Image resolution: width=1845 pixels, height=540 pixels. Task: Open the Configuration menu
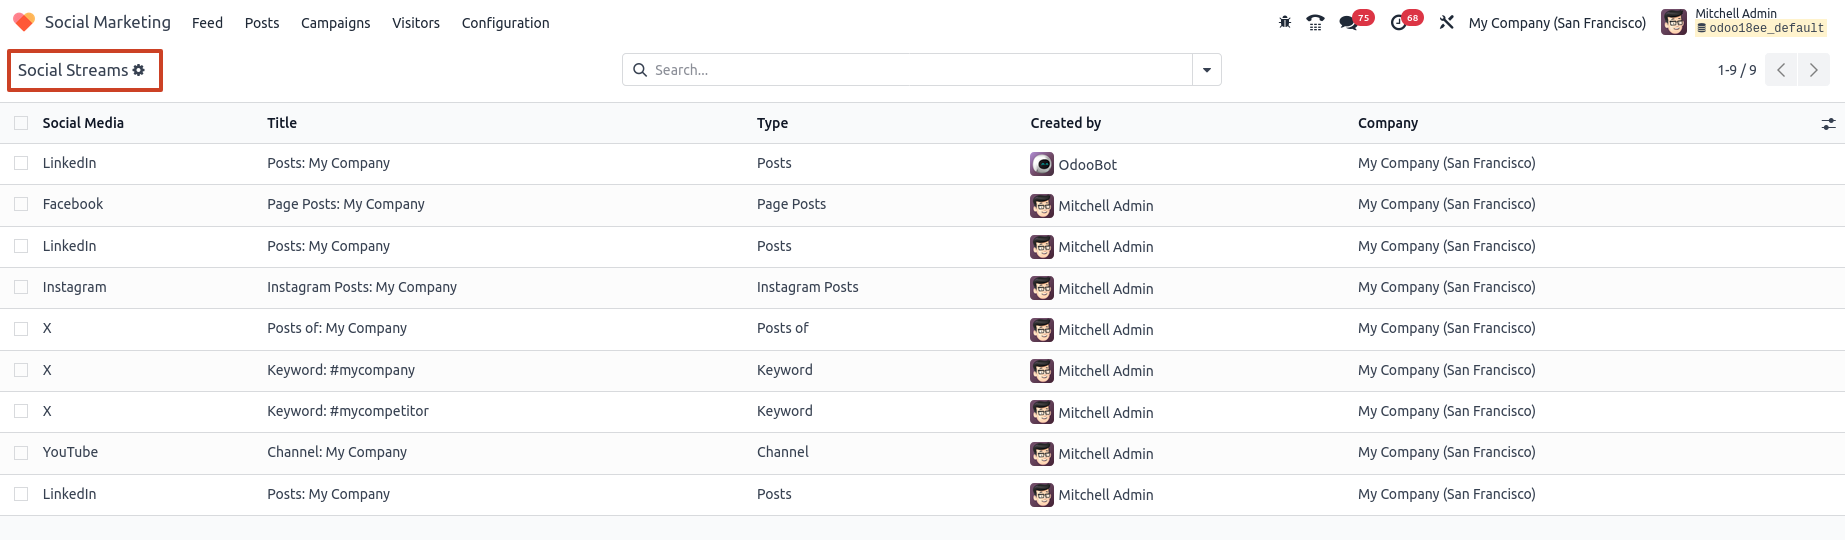505,23
